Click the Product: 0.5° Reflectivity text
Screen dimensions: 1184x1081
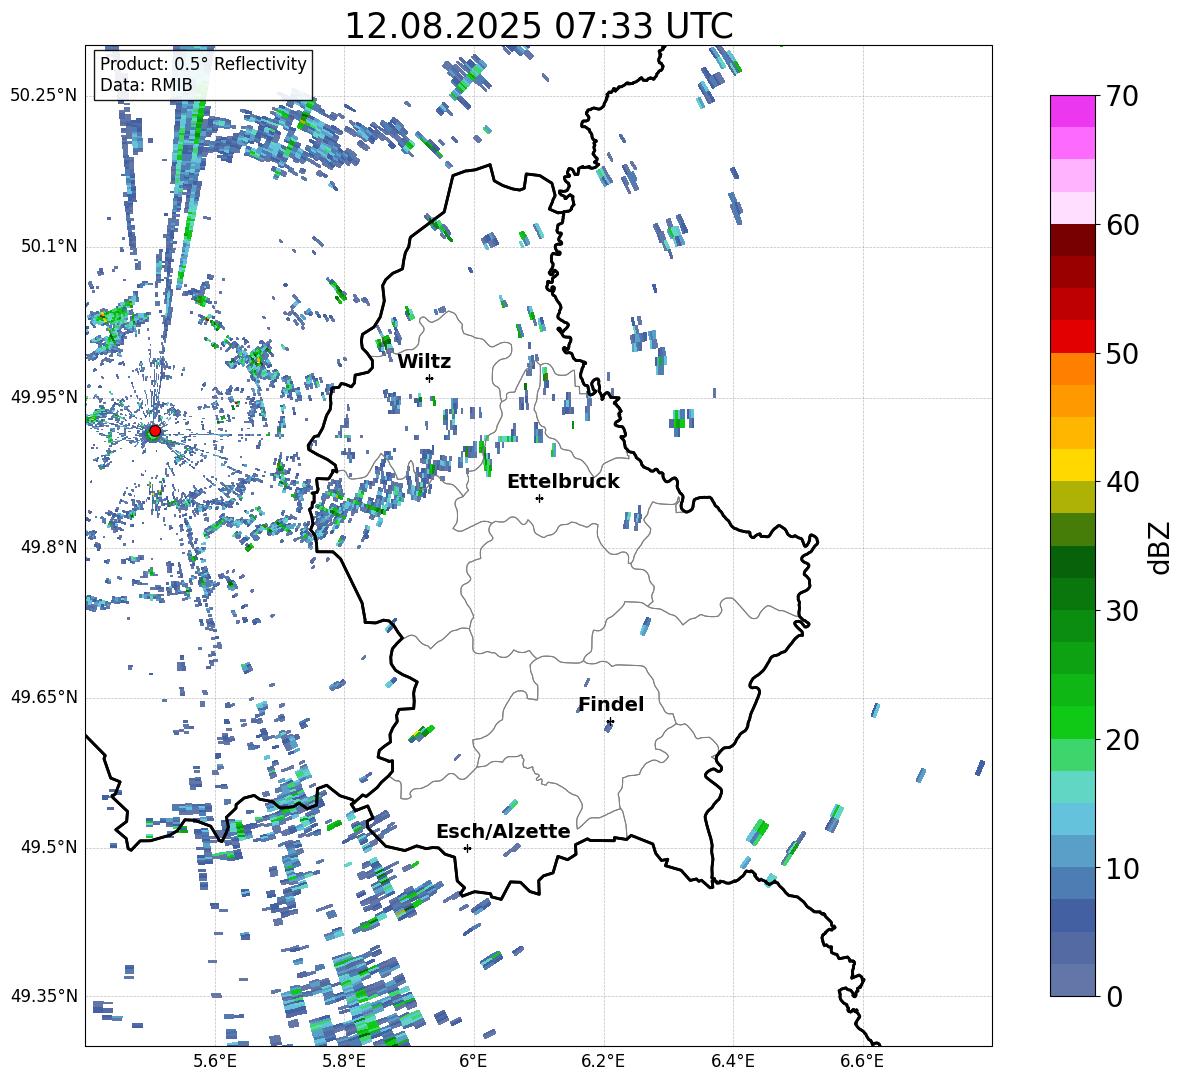pyautogui.click(x=203, y=64)
